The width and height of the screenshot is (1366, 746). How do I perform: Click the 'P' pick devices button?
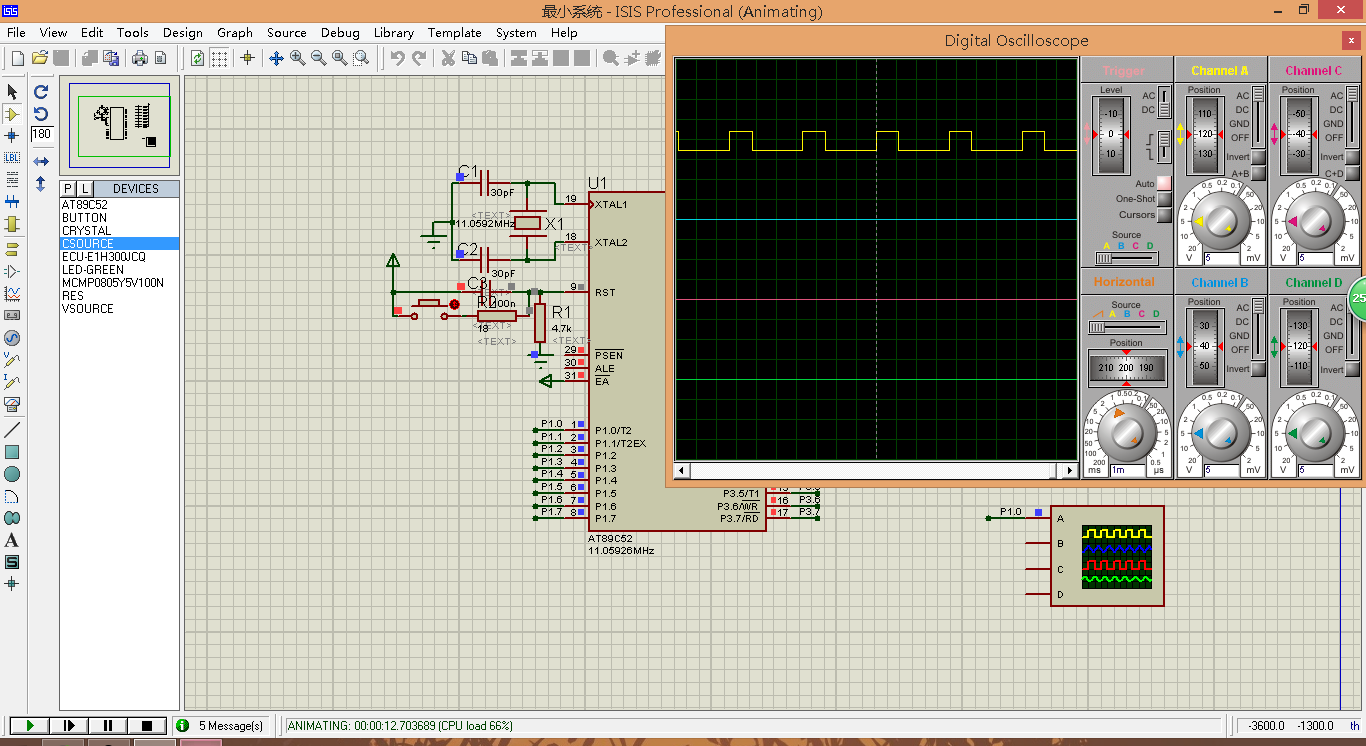(68, 189)
